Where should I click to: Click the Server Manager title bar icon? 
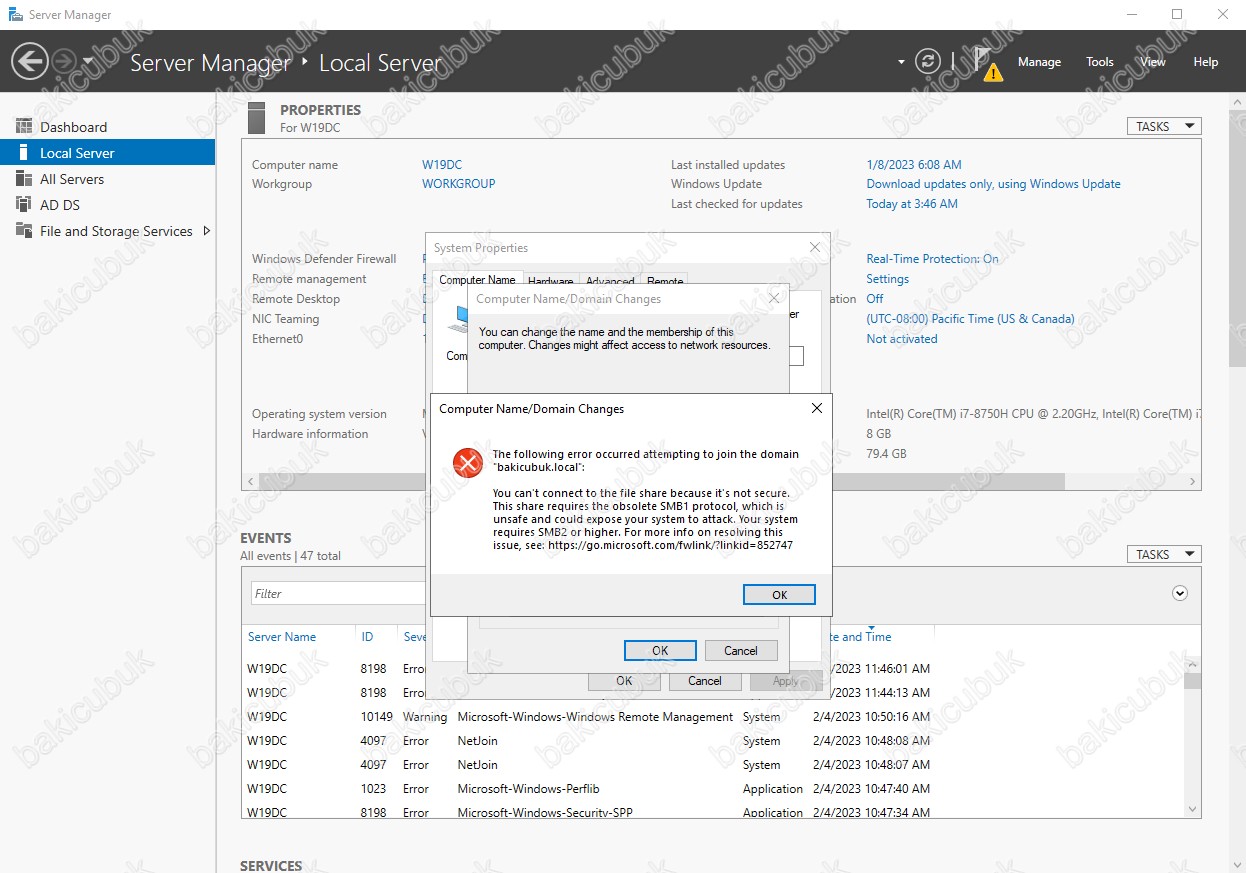click(x=15, y=15)
